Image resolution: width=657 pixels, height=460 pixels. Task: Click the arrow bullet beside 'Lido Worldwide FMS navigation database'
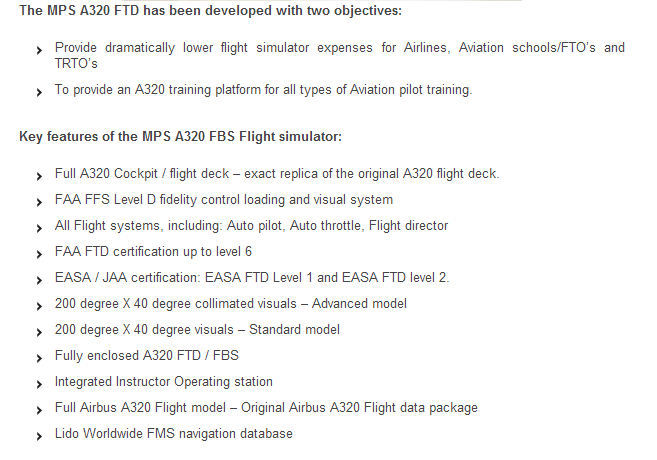point(39,436)
